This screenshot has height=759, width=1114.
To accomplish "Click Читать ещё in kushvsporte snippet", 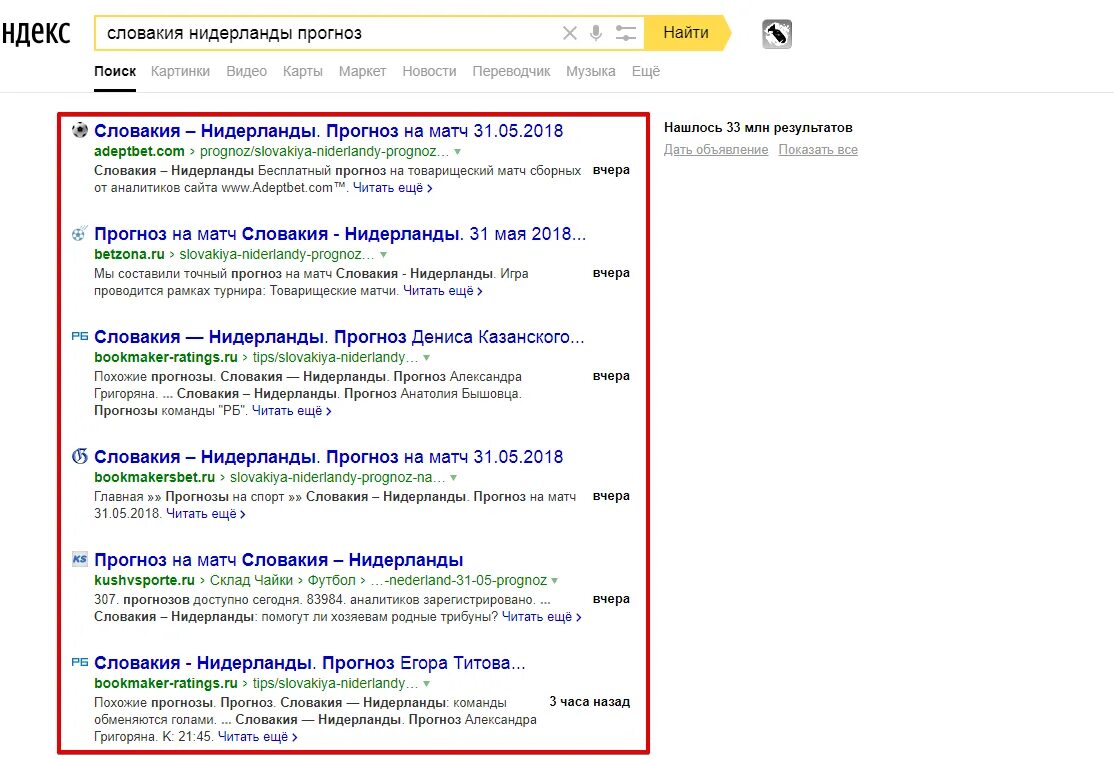I will [x=541, y=617].
